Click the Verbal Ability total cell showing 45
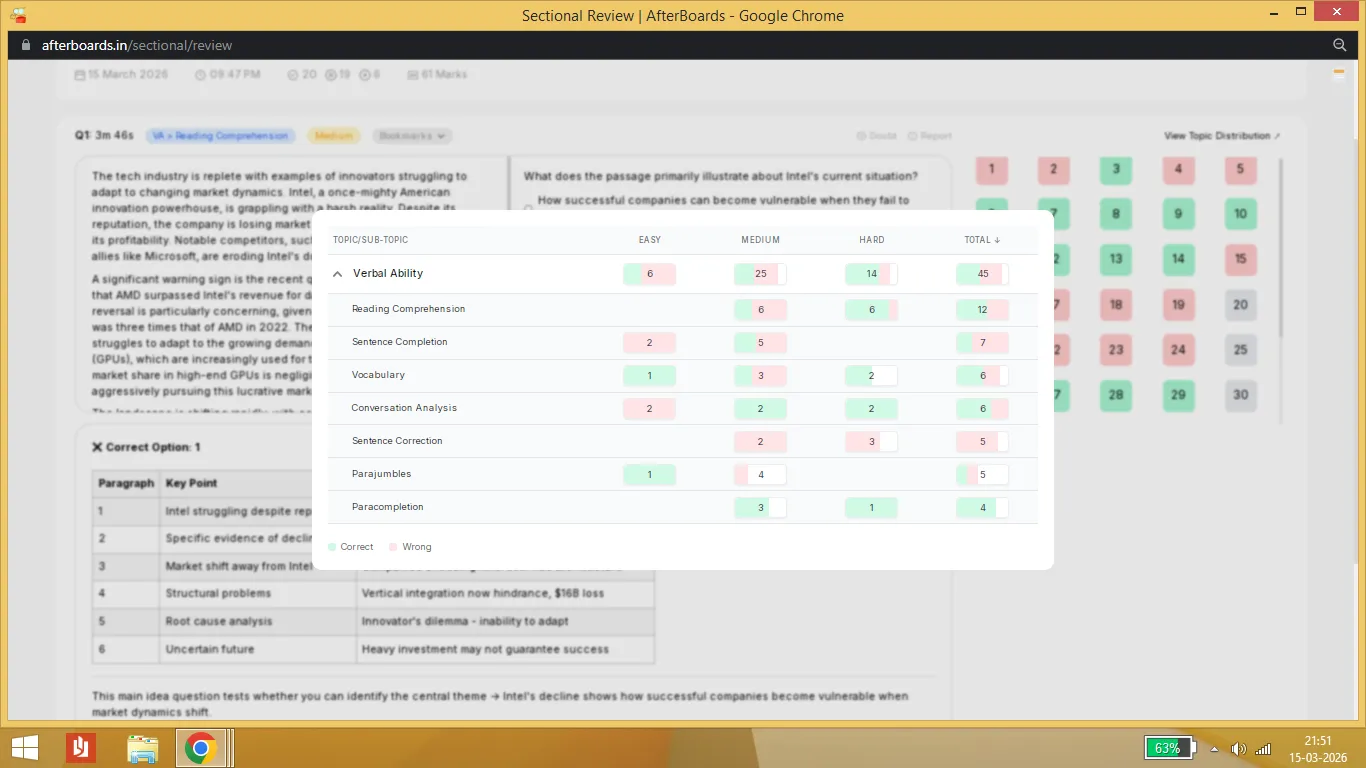Image resolution: width=1366 pixels, height=768 pixels. (982, 274)
